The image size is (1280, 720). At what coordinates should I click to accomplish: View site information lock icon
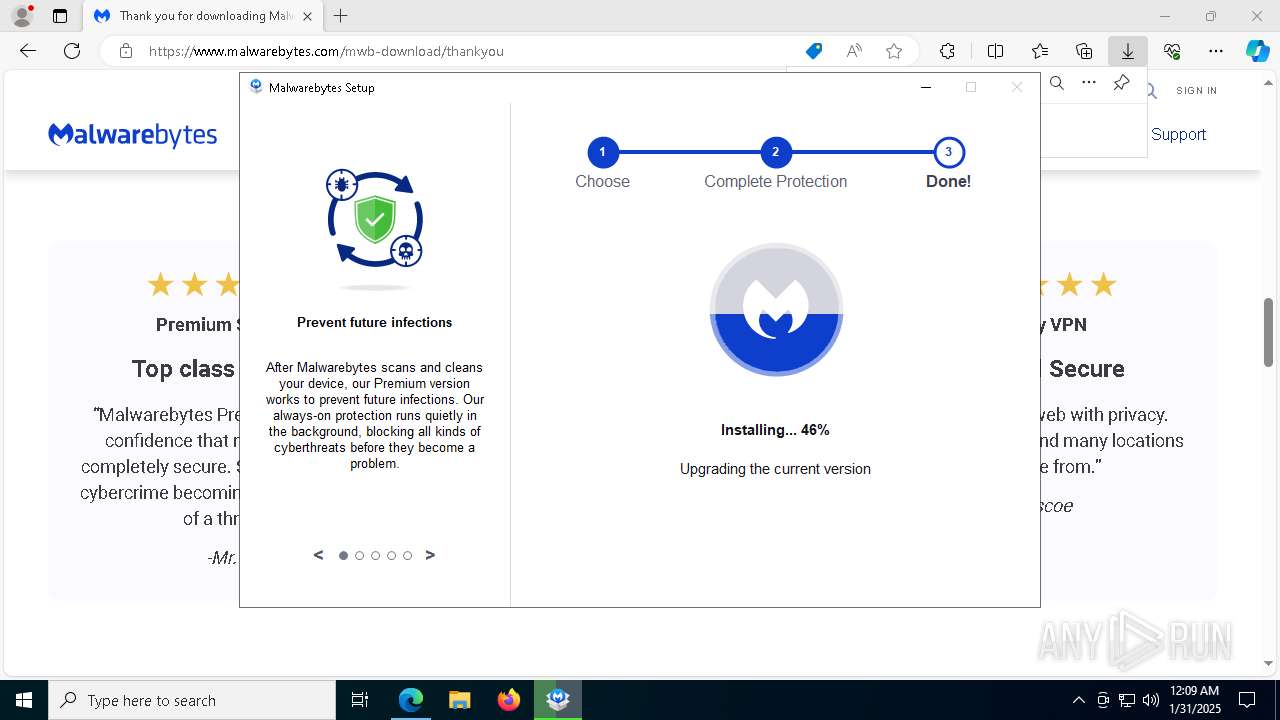[x=126, y=51]
